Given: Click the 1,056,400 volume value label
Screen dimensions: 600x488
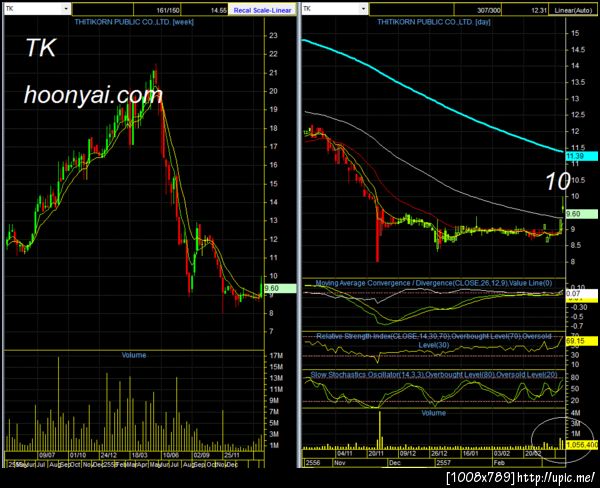Looking at the screenshot, I should pos(581,445).
